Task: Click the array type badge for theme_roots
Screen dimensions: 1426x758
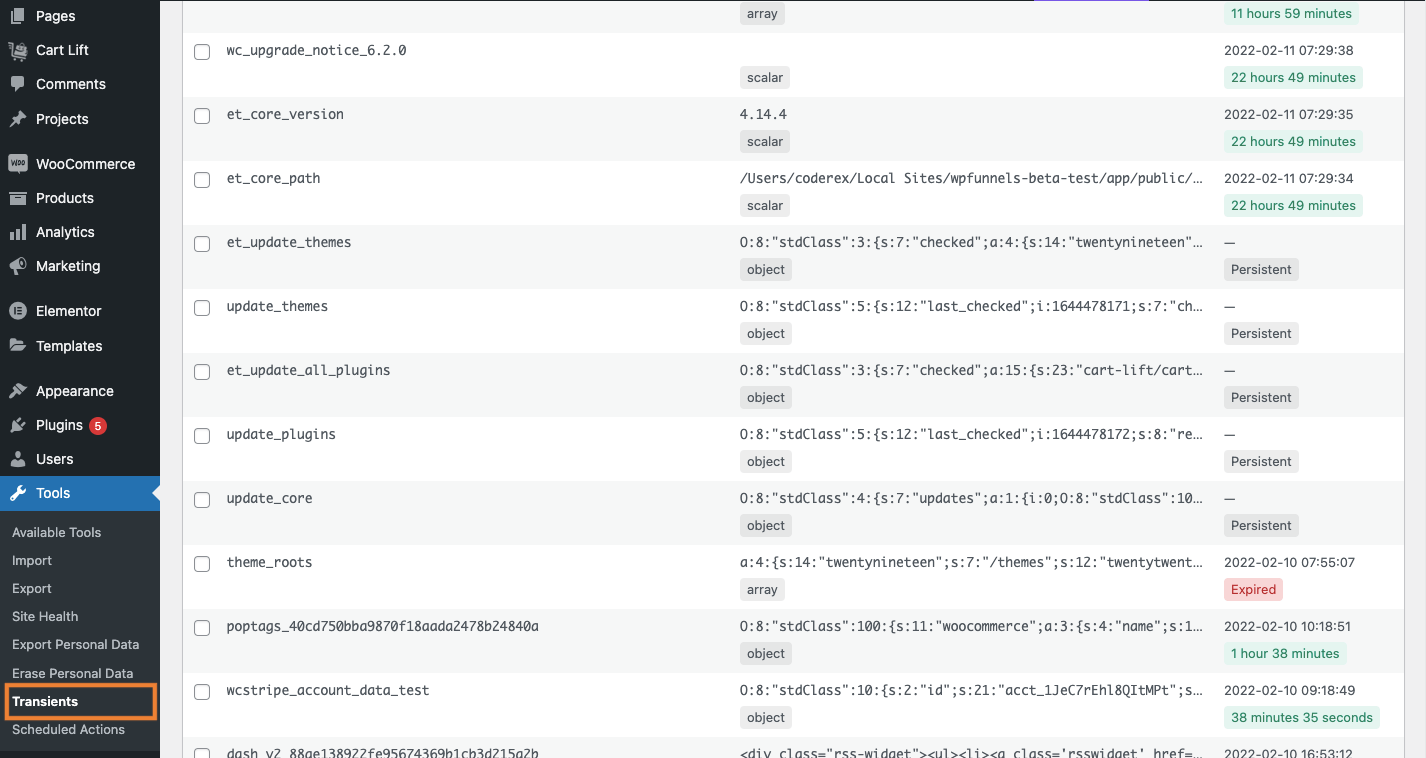Action: pos(762,589)
